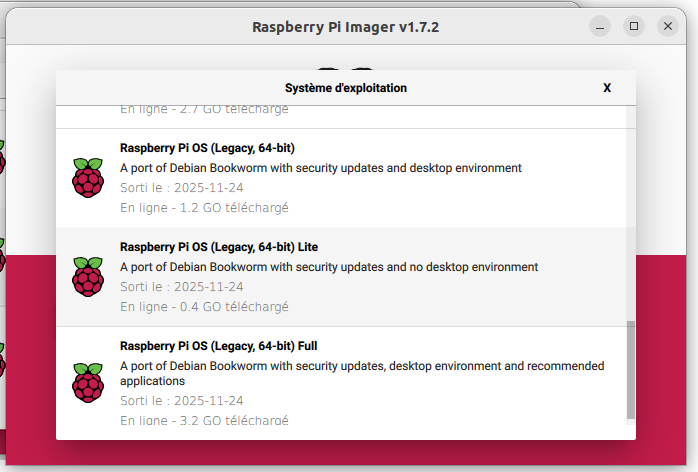This screenshot has width=698, height=472.
Task: Click the raspberry icon beside the Full entry
Action: point(88,382)
